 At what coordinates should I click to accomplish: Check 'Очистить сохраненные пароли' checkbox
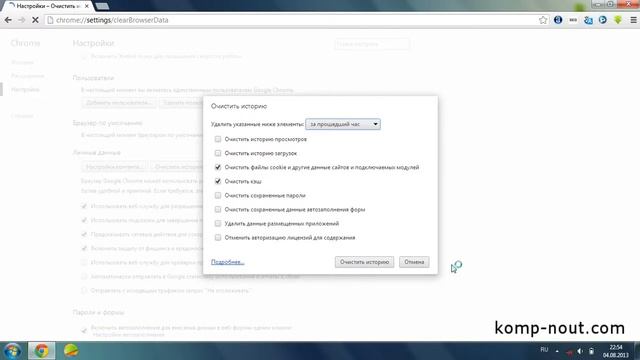click(x=218, y=195)
